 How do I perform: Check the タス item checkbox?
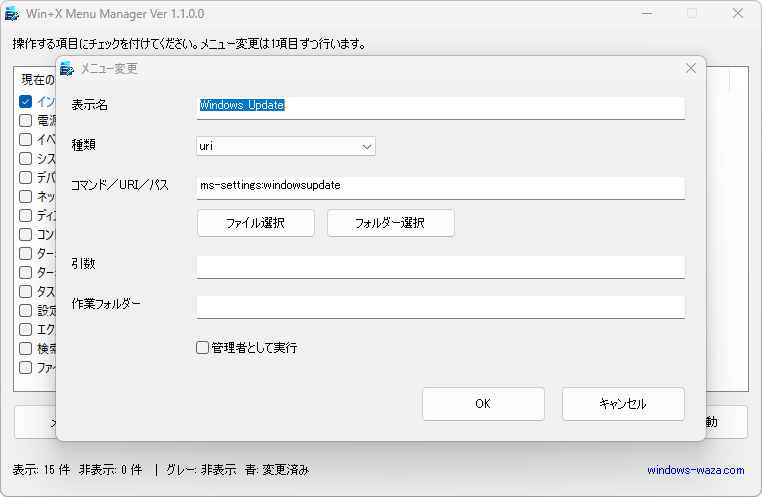coord(25,291)
